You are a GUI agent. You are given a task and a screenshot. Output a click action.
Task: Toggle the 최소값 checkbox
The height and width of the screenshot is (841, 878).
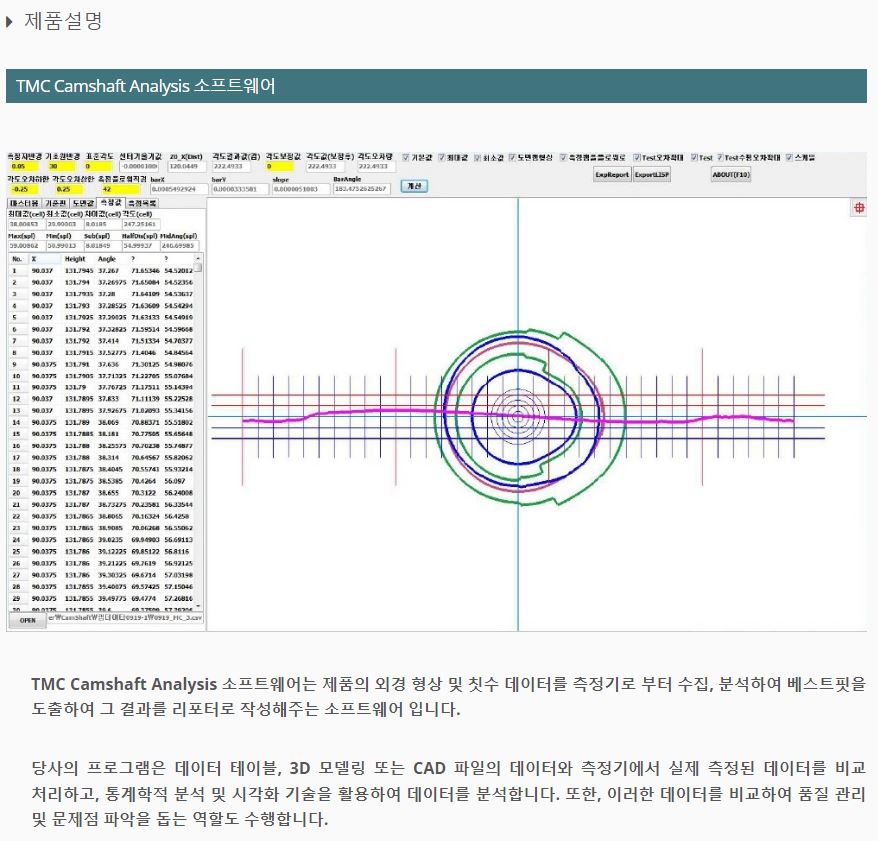[x=478, y=157]
